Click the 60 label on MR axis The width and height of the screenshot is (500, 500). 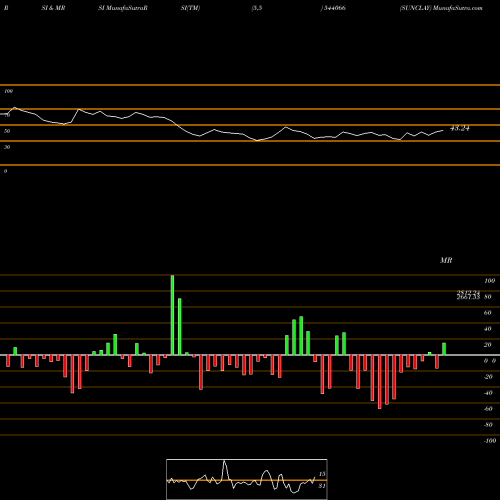click(x=488, y=313)
